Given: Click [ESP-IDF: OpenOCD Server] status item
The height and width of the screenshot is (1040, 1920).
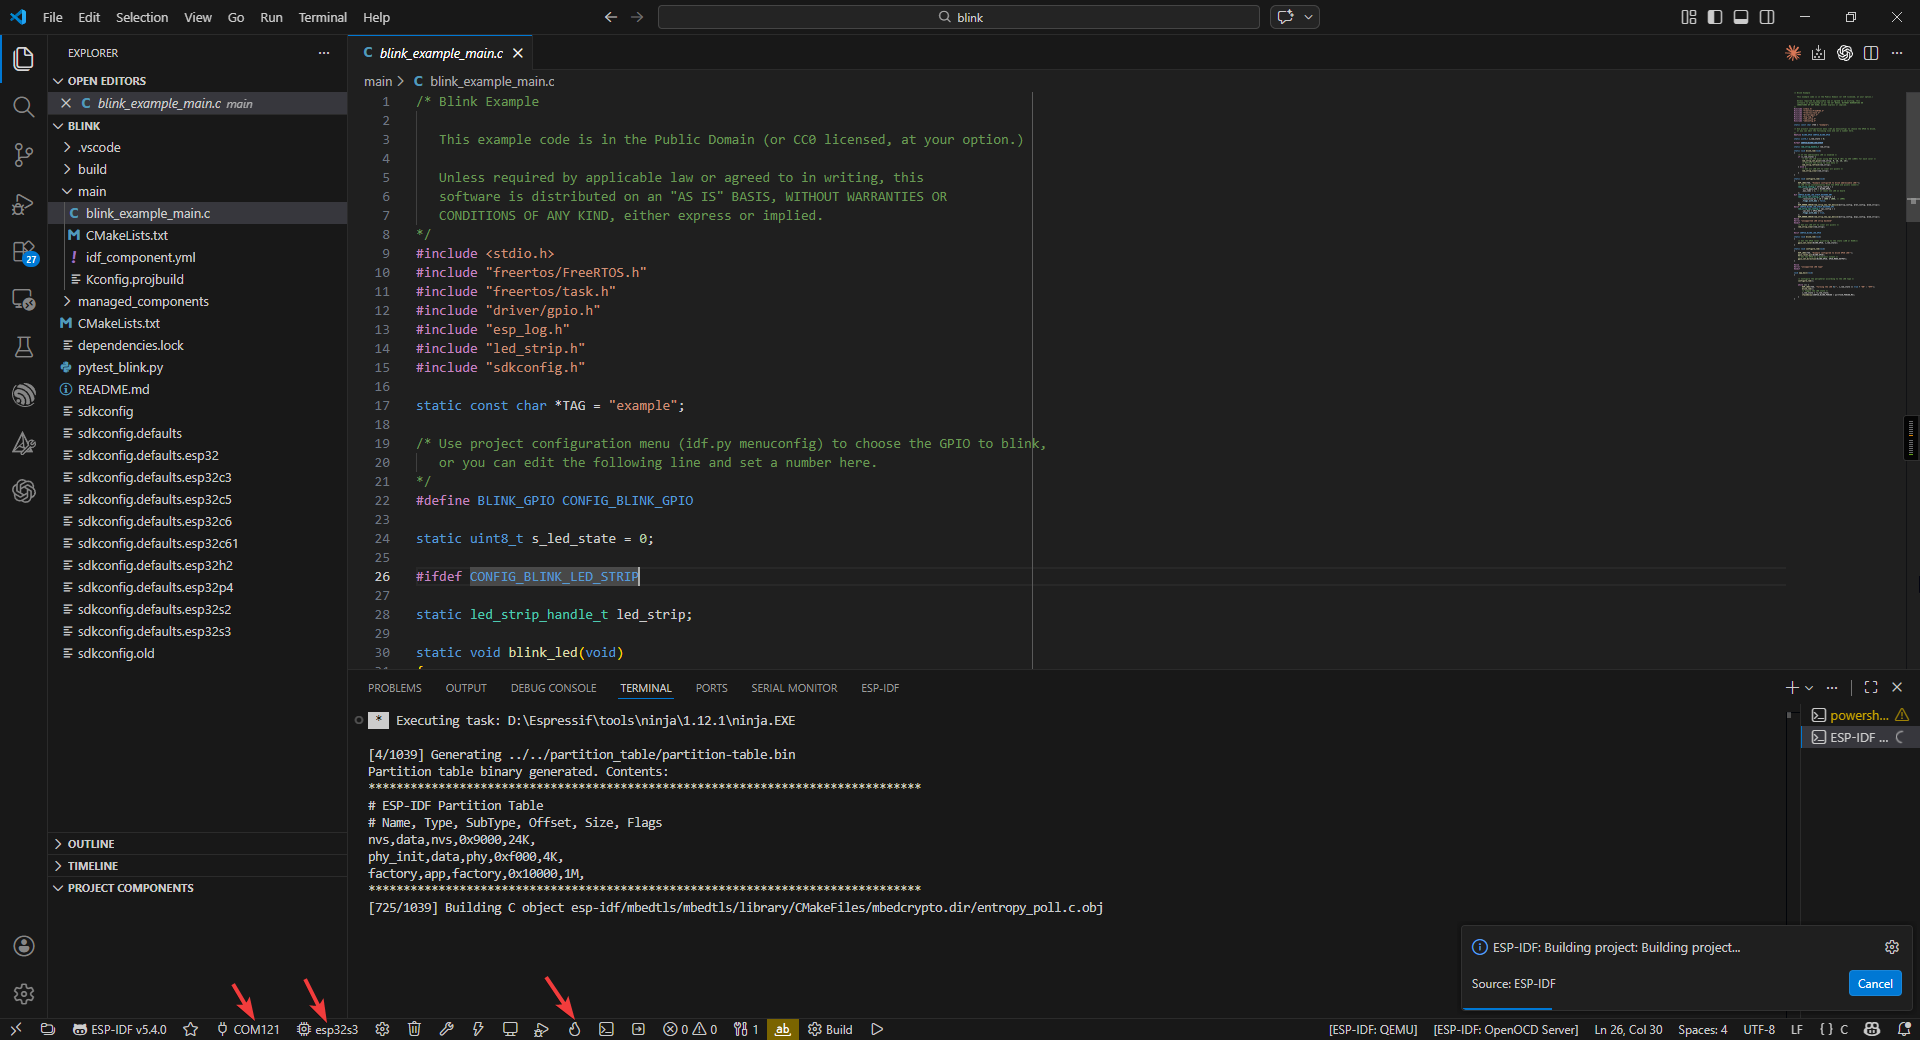Looking at the screenshot, I should tap(1505, 1029).
